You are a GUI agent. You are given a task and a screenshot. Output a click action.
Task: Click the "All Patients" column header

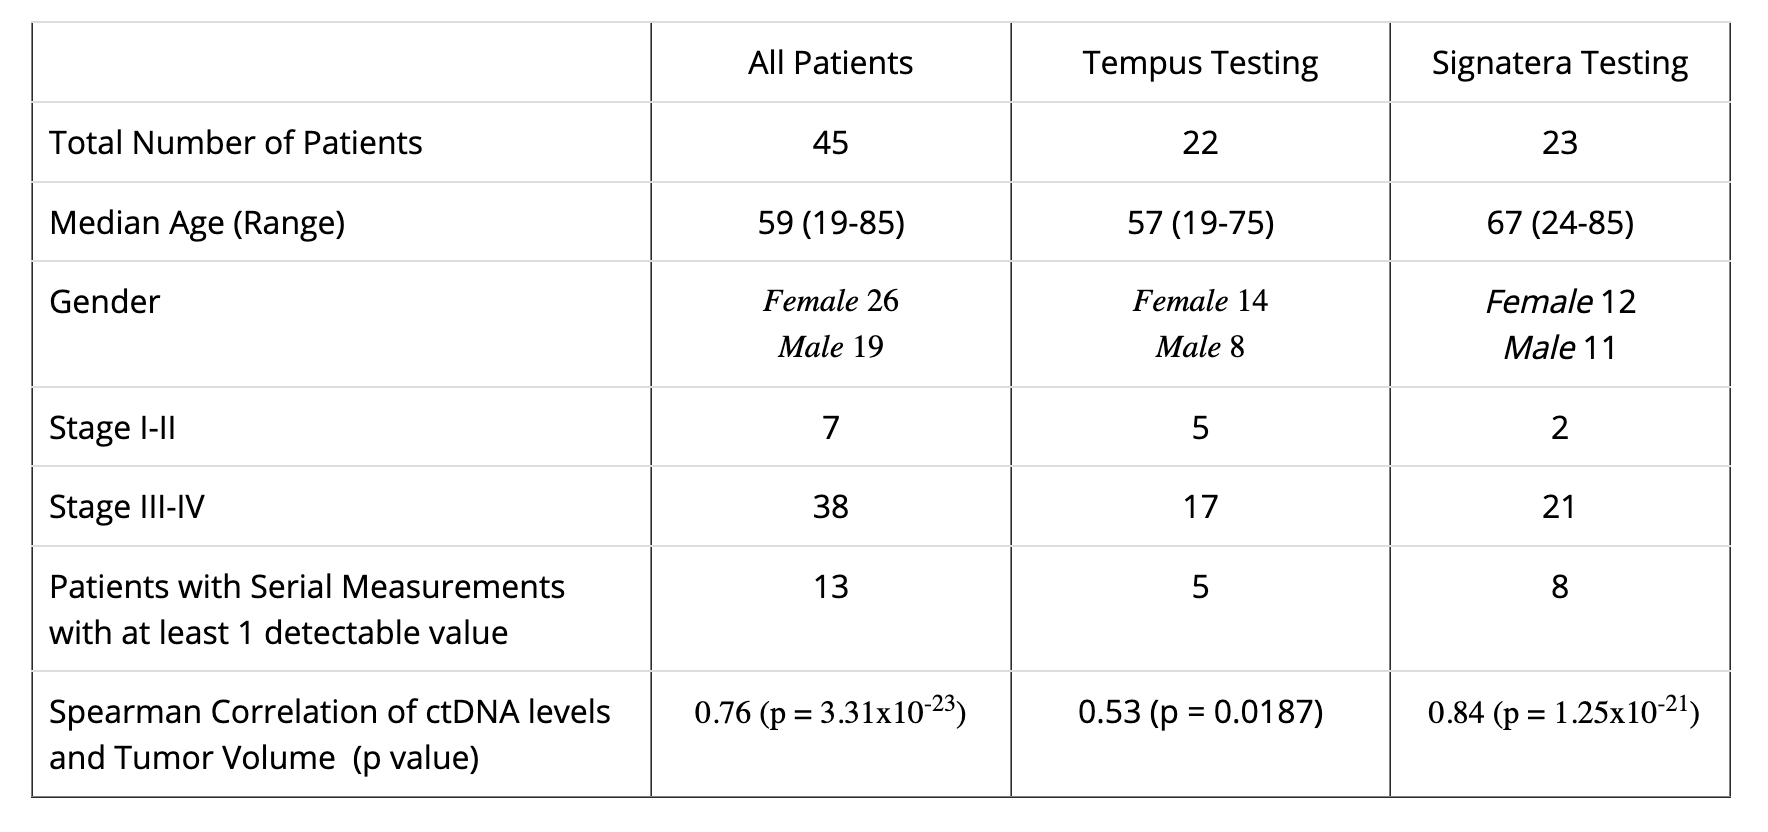pos(830,63)
